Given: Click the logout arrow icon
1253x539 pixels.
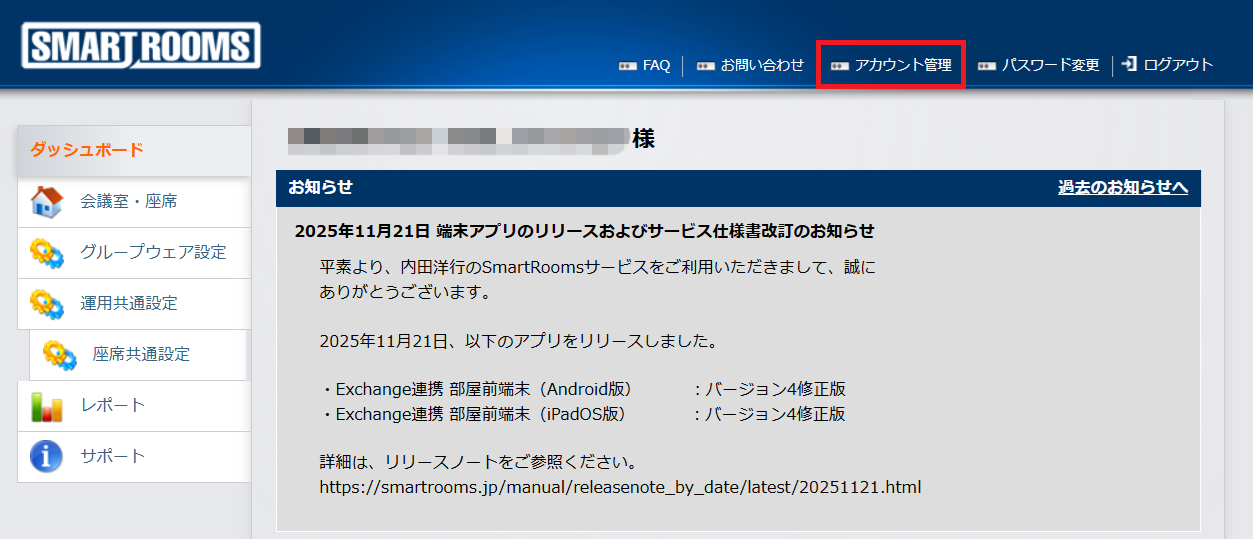Looking at the screenshot, I should pos(1129,65).
